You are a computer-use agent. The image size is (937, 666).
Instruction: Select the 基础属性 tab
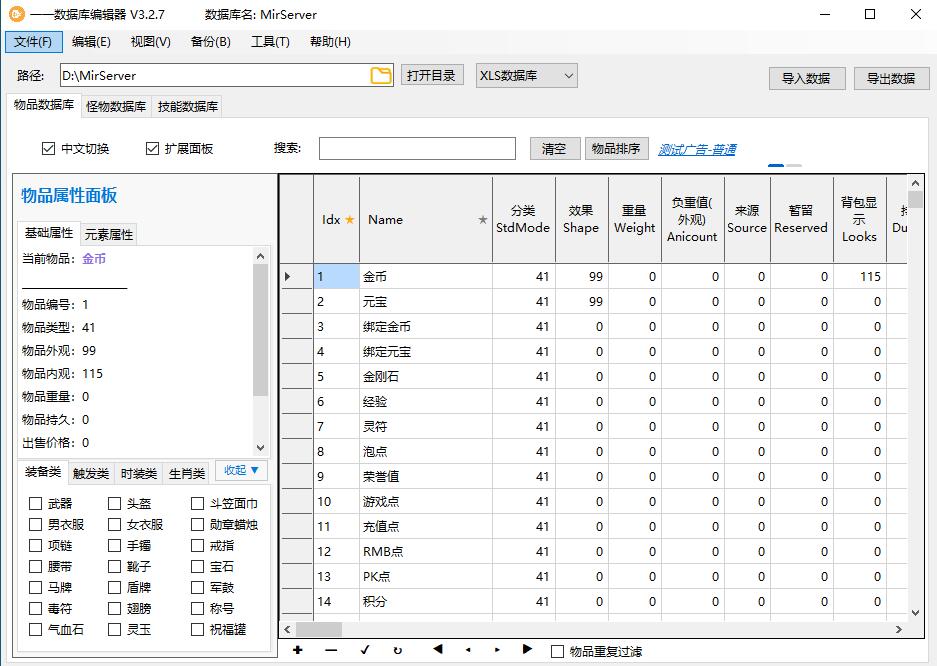[49, 232]
